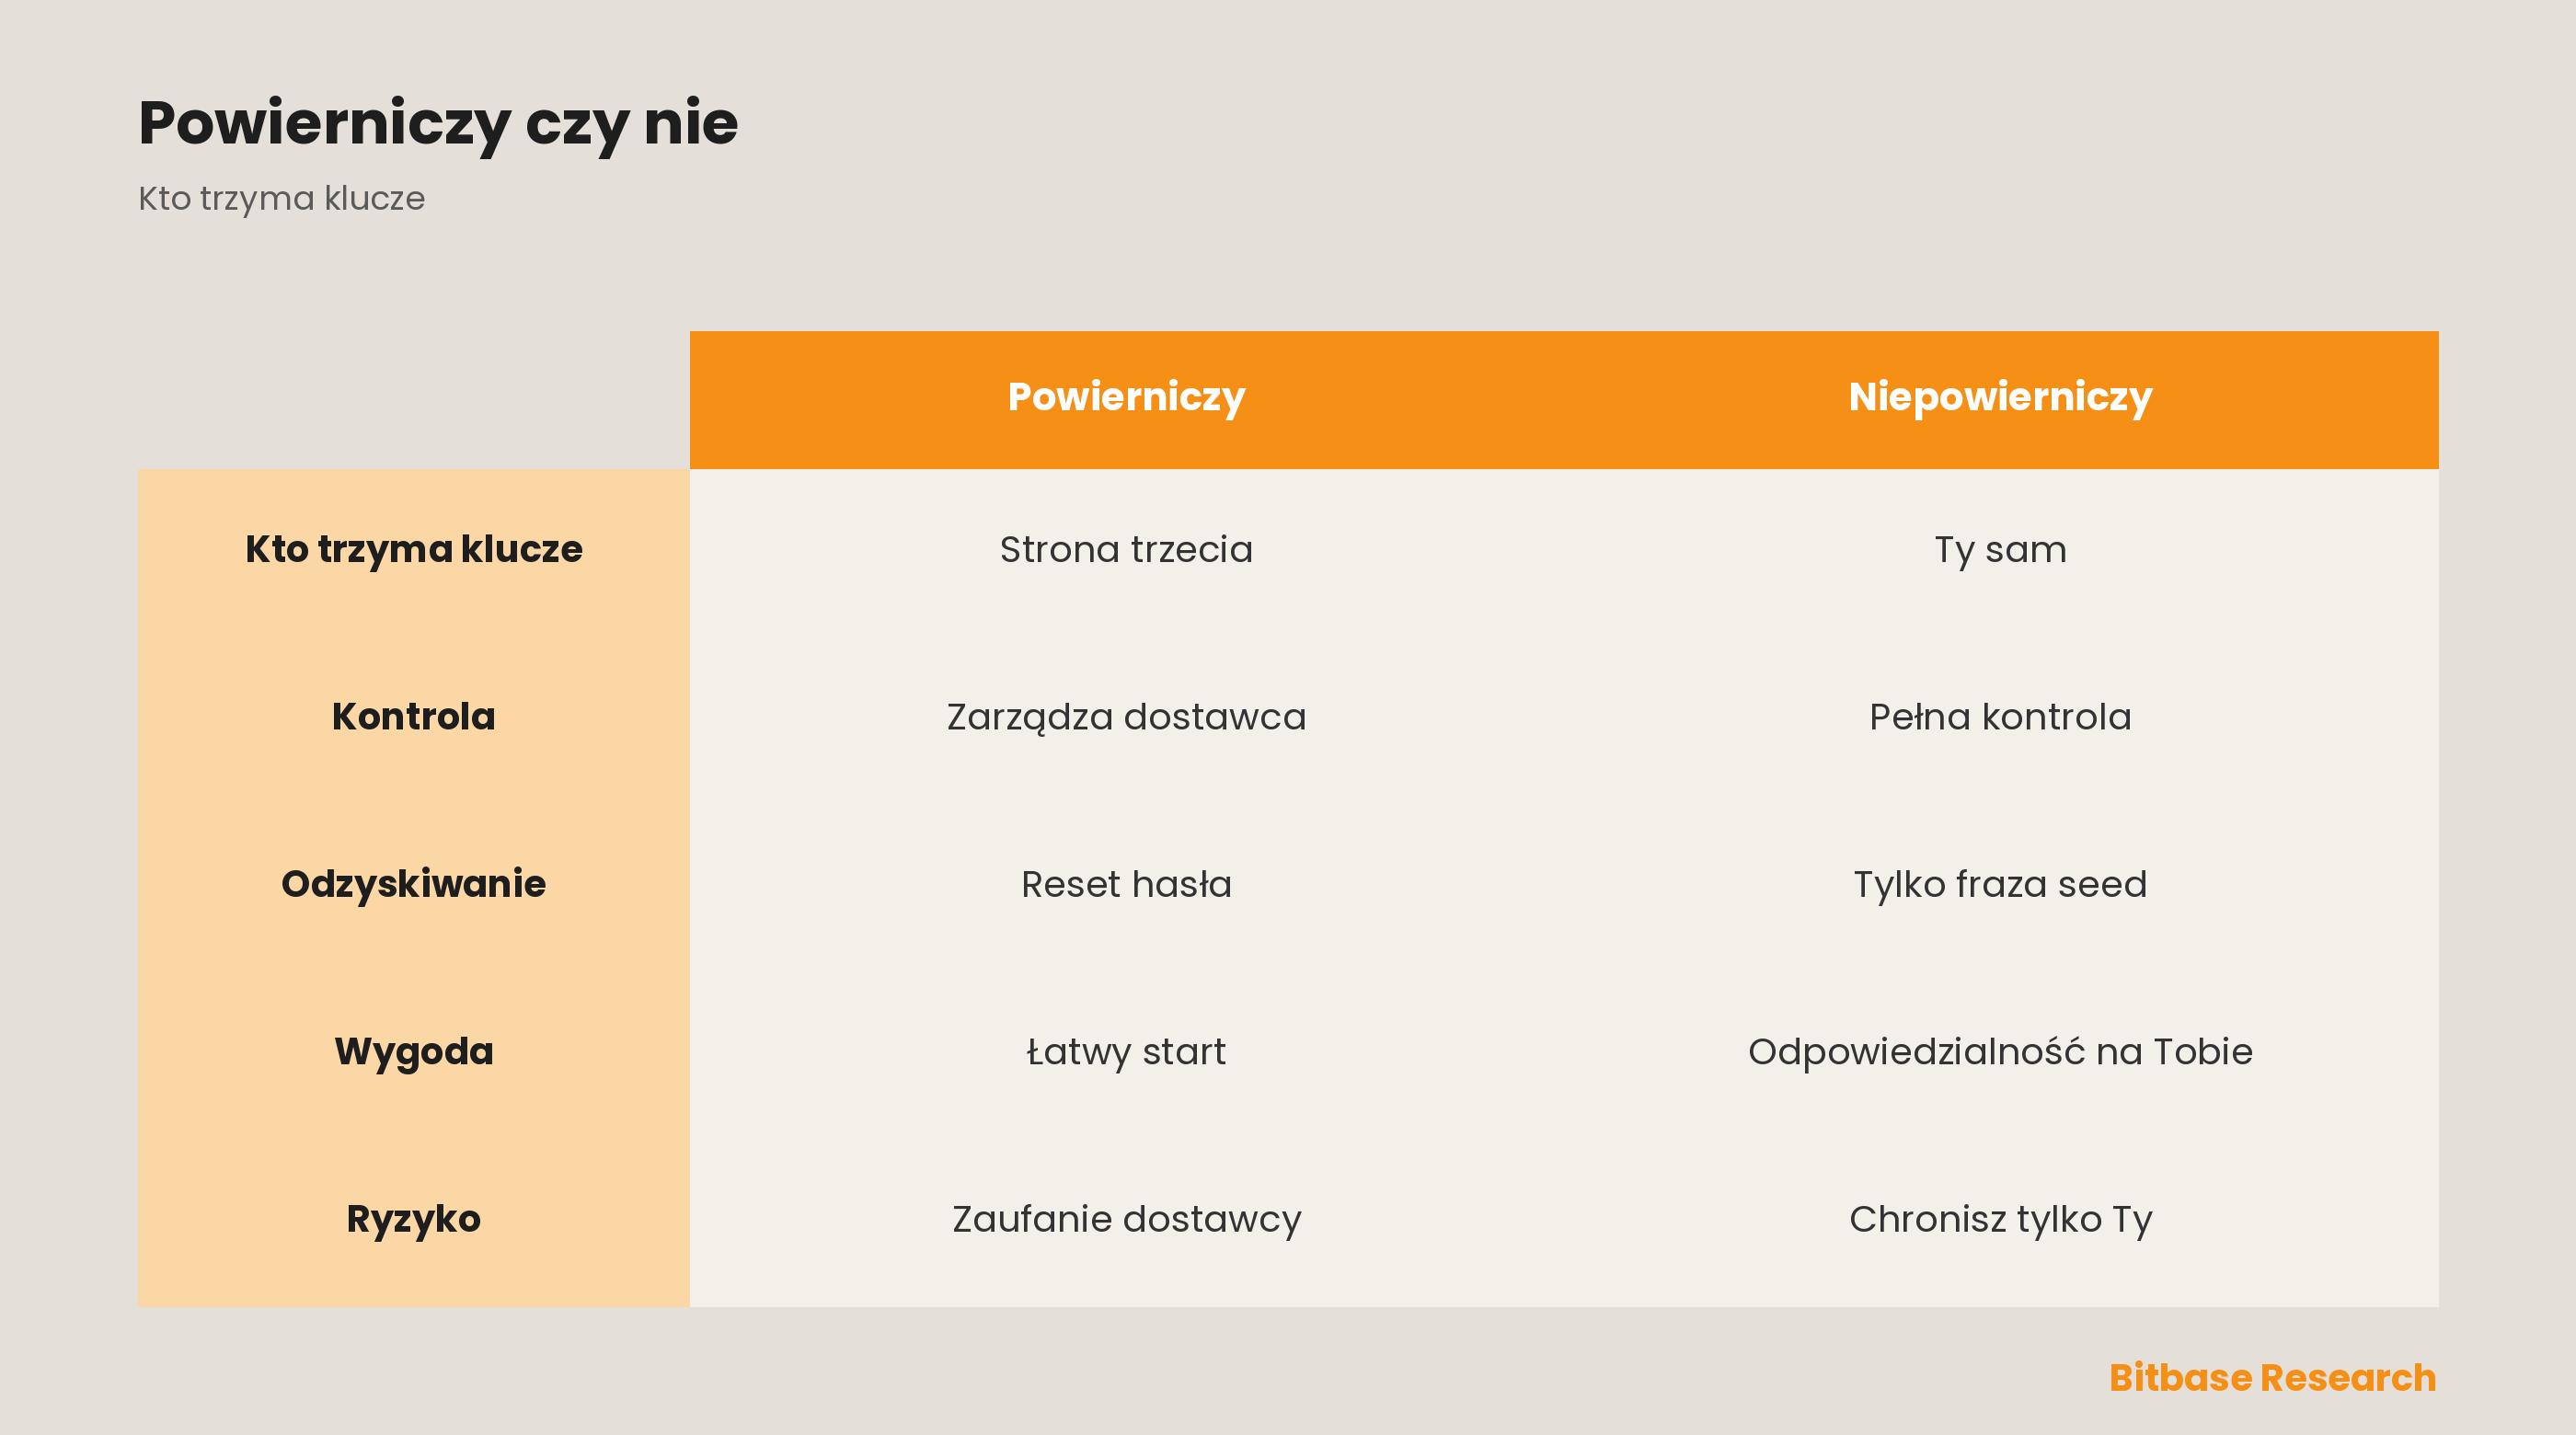Click the slide title "Powierniczy czy nie"
Screen dimensions: 2576x1435
pyautogui.click(x=438, y=124)
